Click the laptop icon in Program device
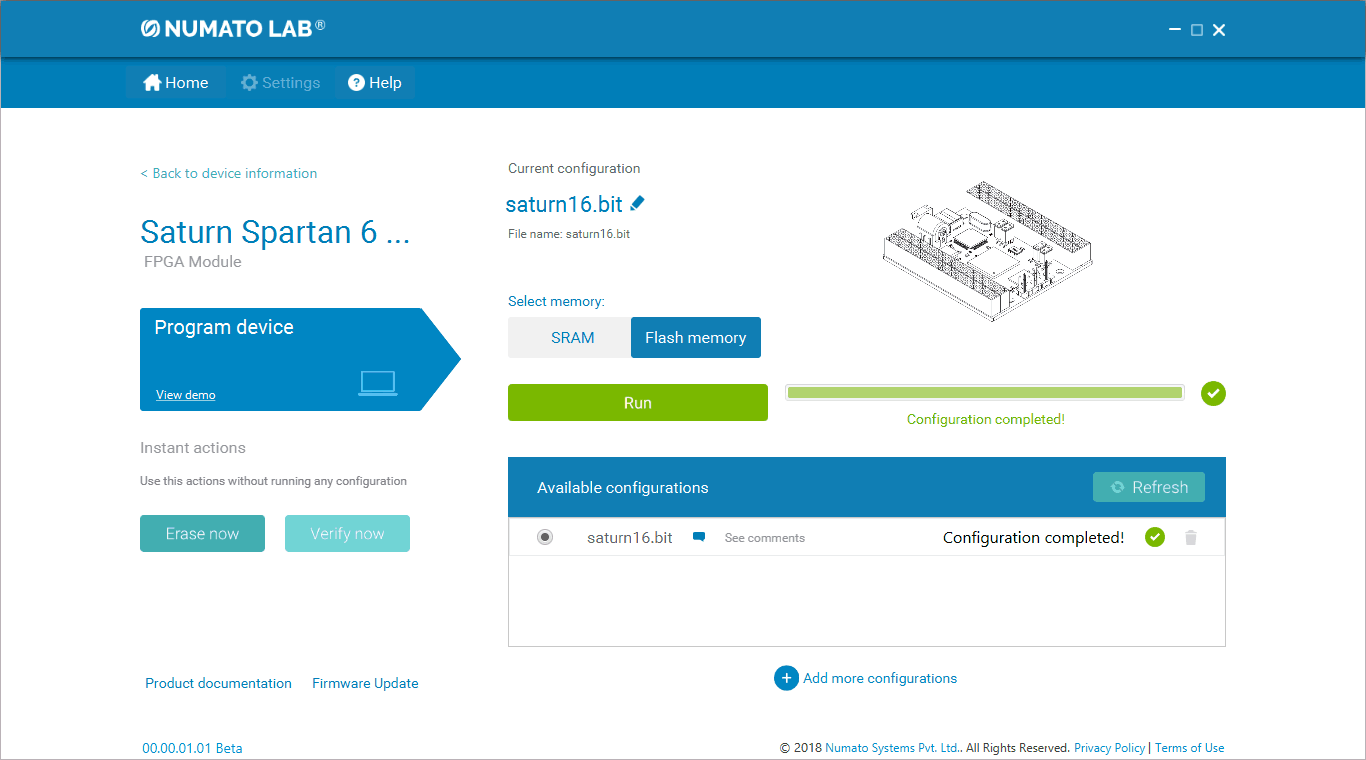 377,383
